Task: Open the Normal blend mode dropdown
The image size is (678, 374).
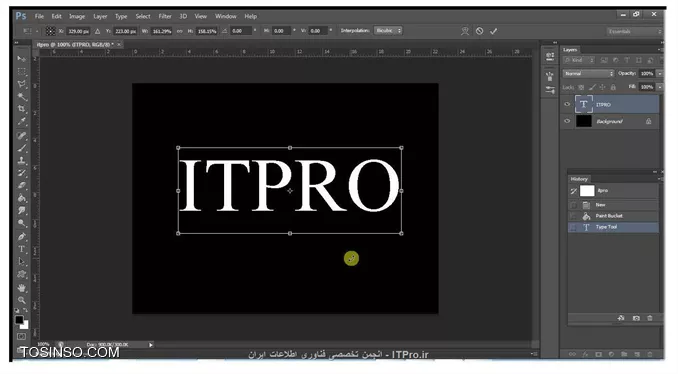Action: [x=588, y=74]
